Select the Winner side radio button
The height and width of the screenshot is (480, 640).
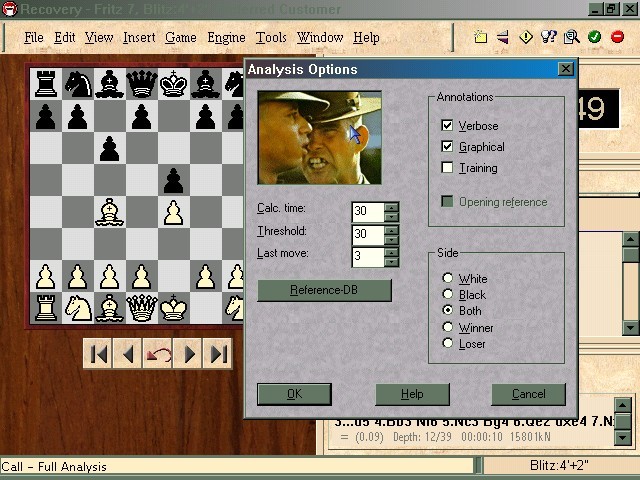click(x=448, y=327)
